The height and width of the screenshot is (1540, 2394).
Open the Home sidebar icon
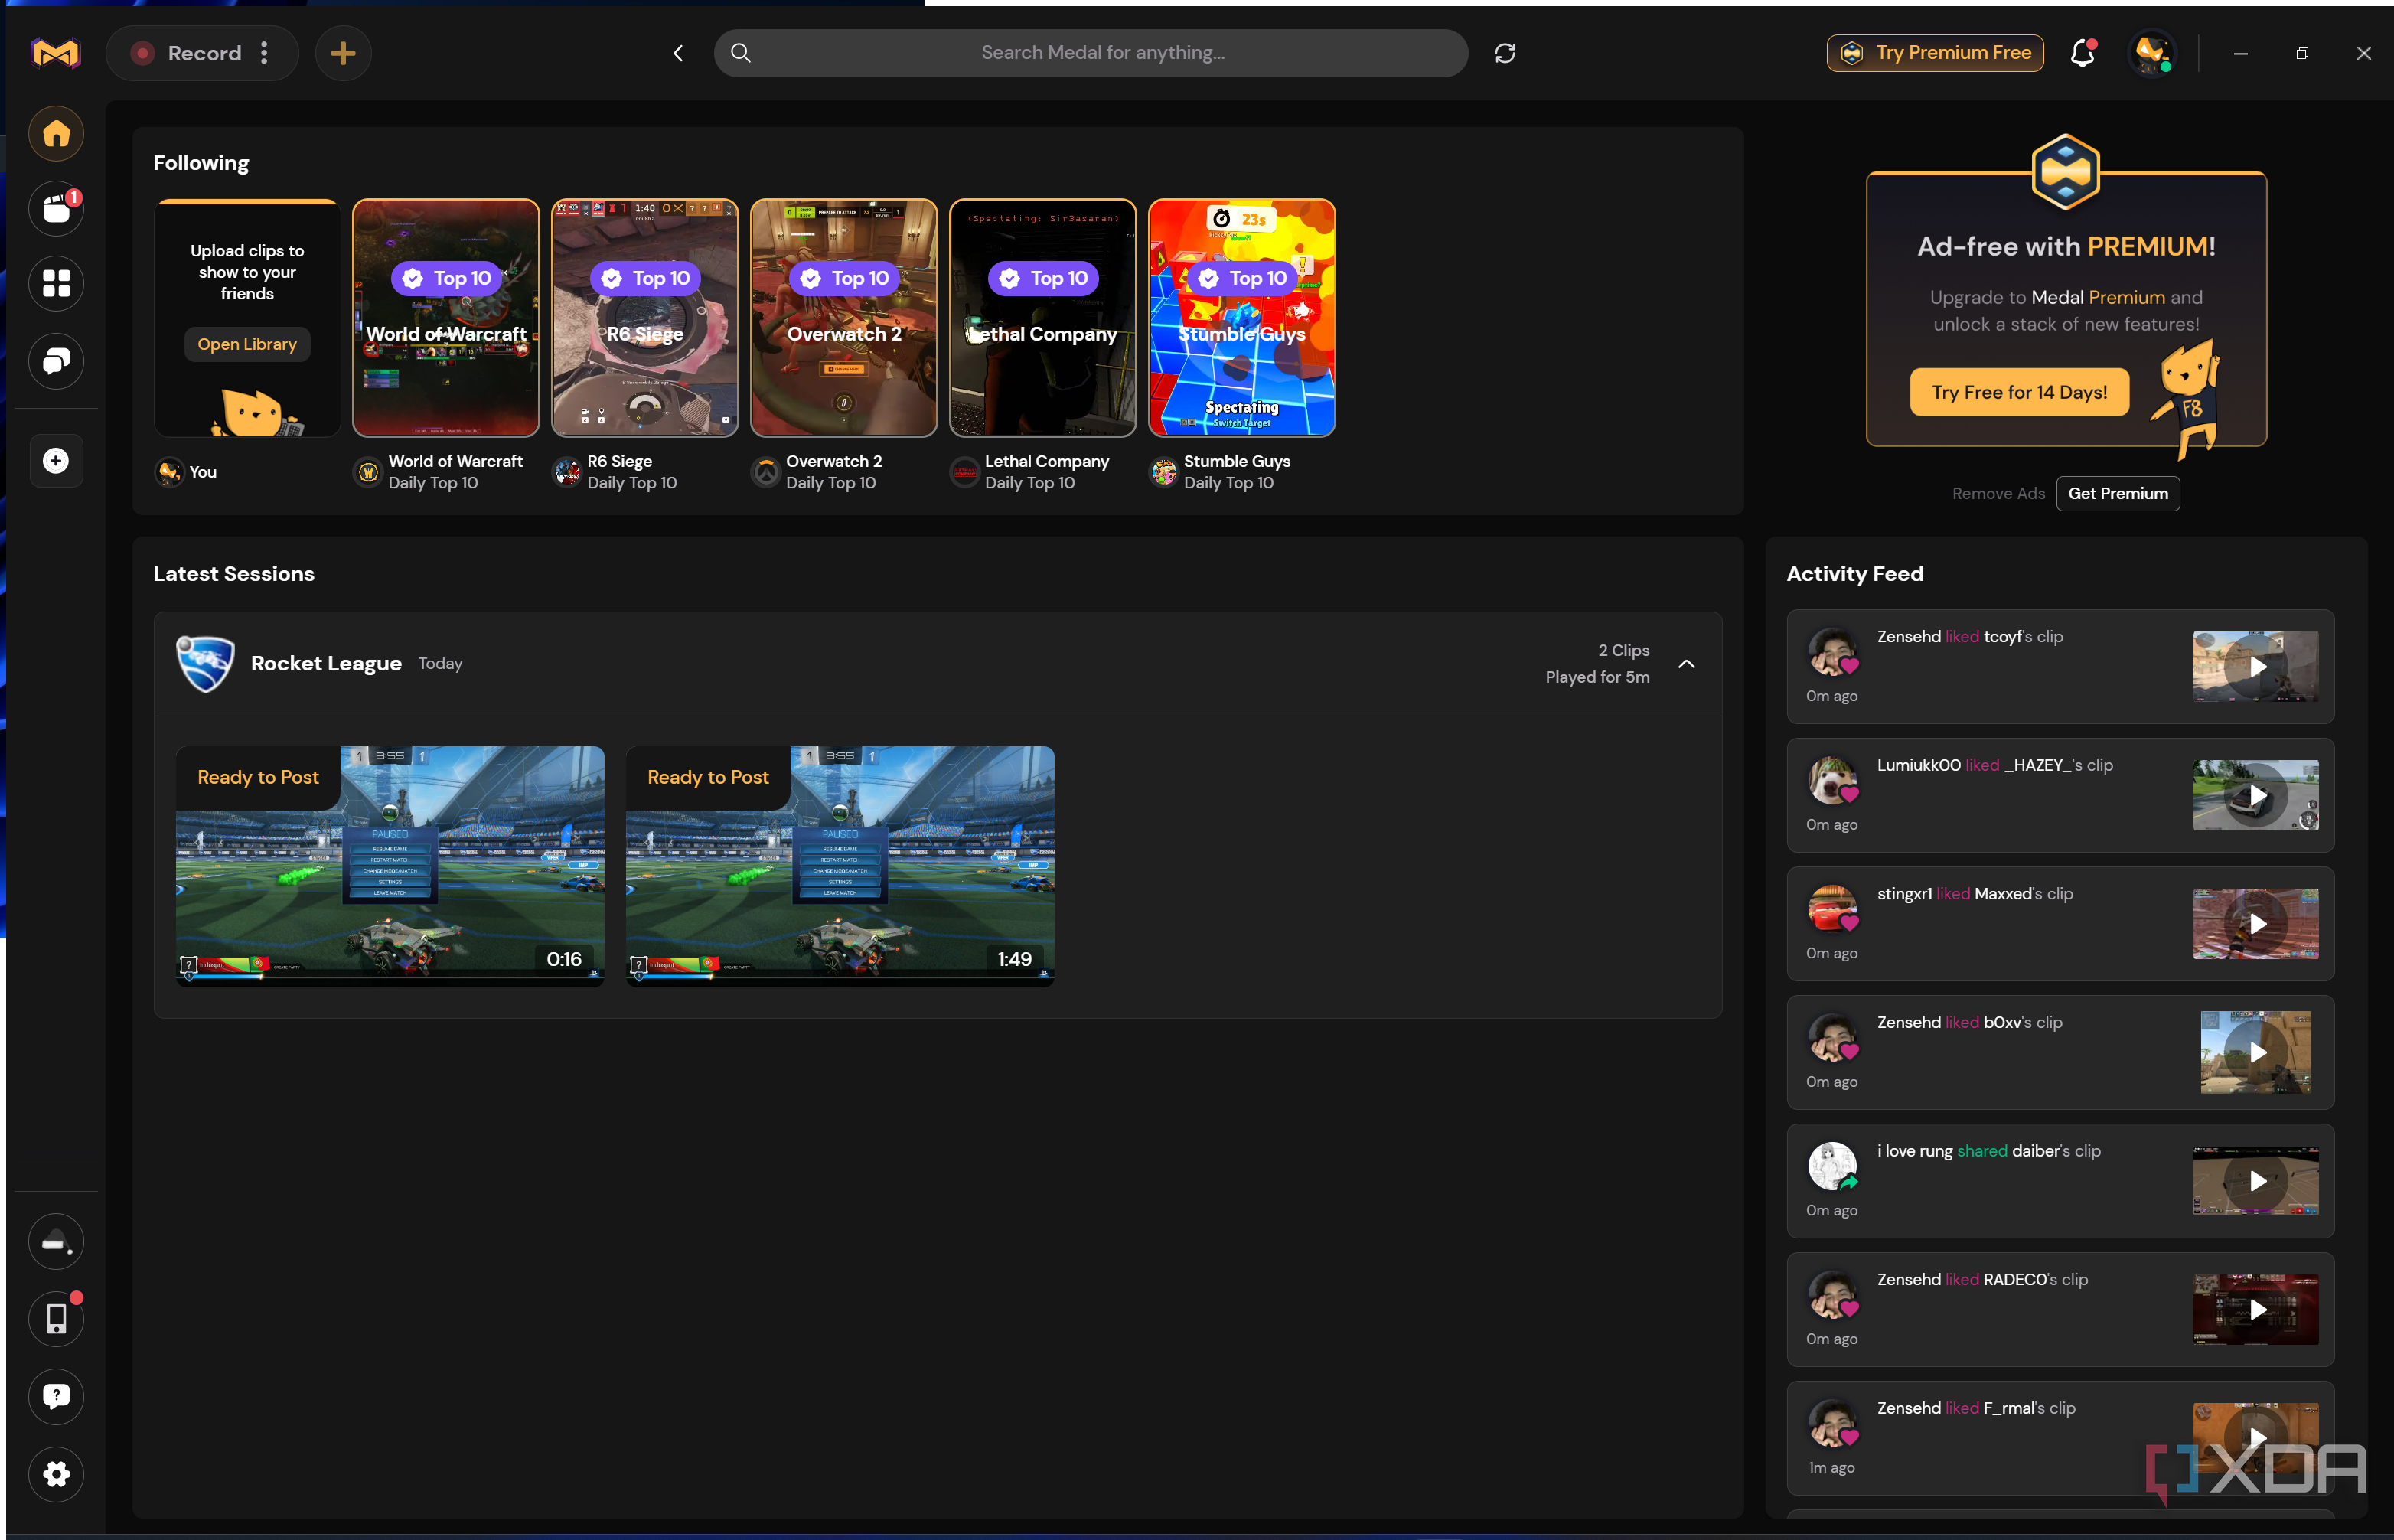56,134
